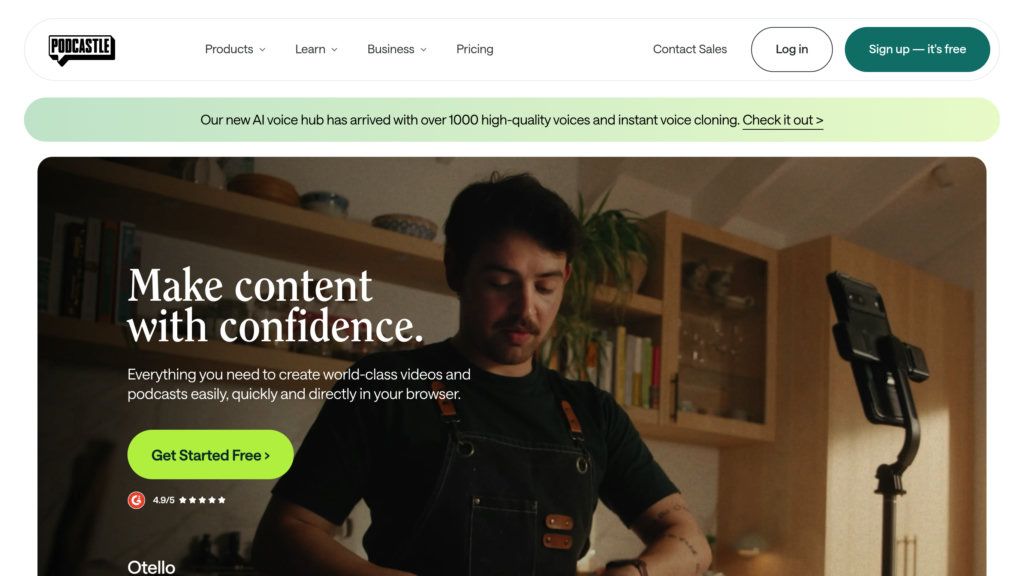1024x576 pixels.
Task: Open the Products menu
Action: 235,49
